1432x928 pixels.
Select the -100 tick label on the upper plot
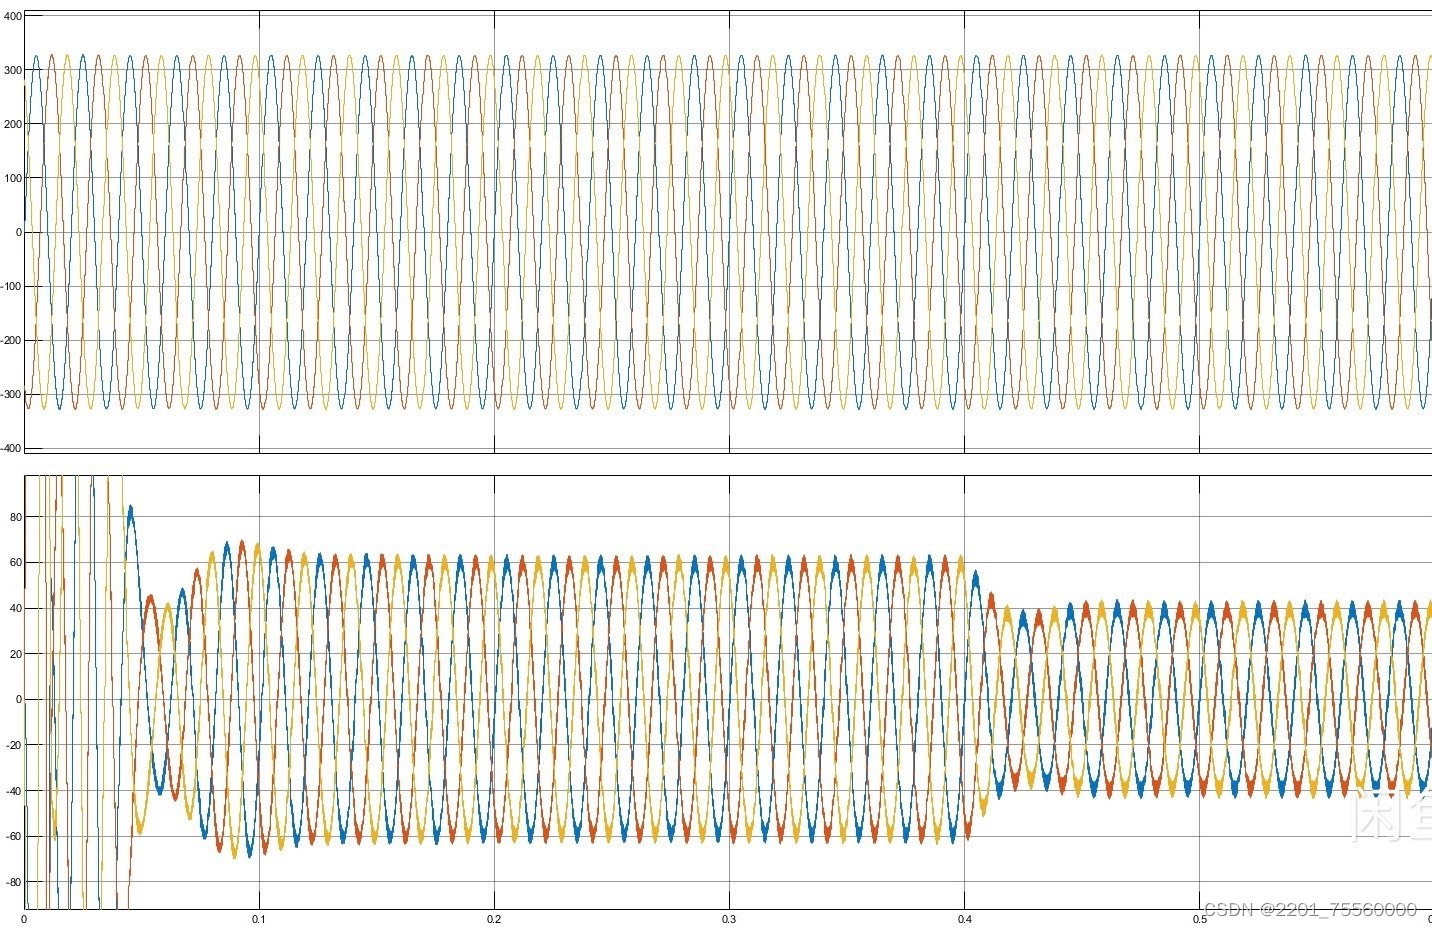point(9,287)
